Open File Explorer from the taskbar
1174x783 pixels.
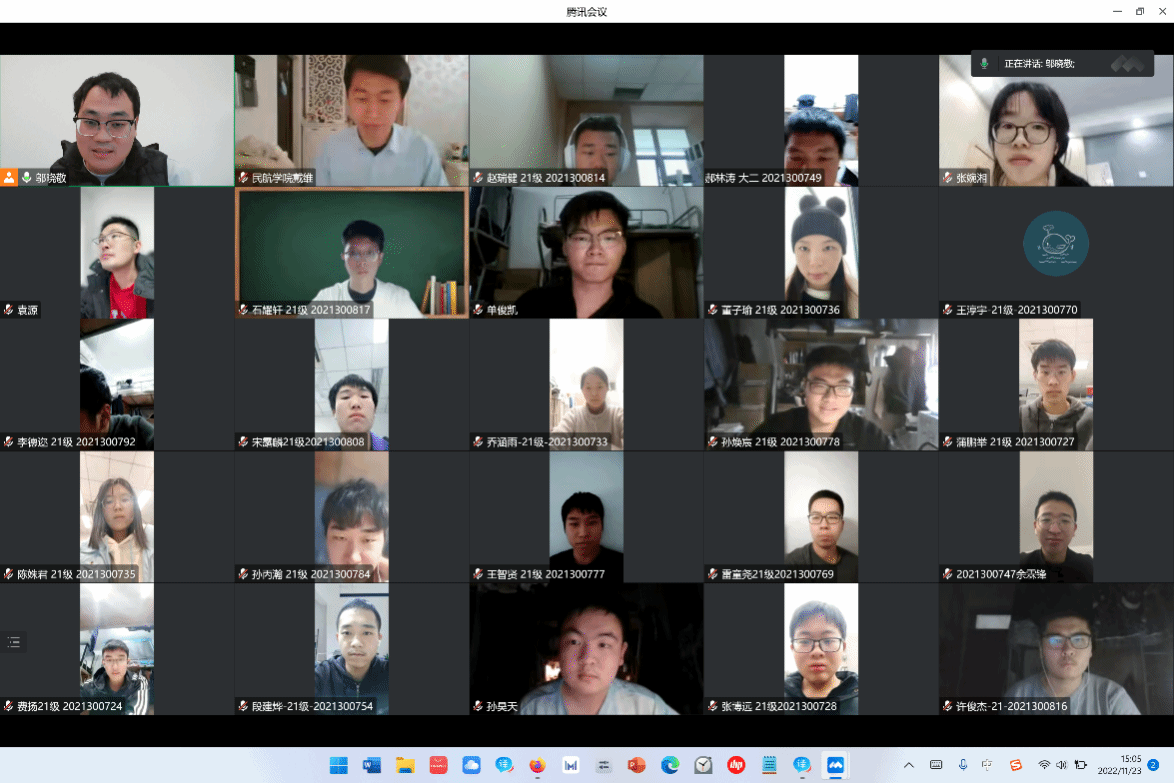point(405,765)
